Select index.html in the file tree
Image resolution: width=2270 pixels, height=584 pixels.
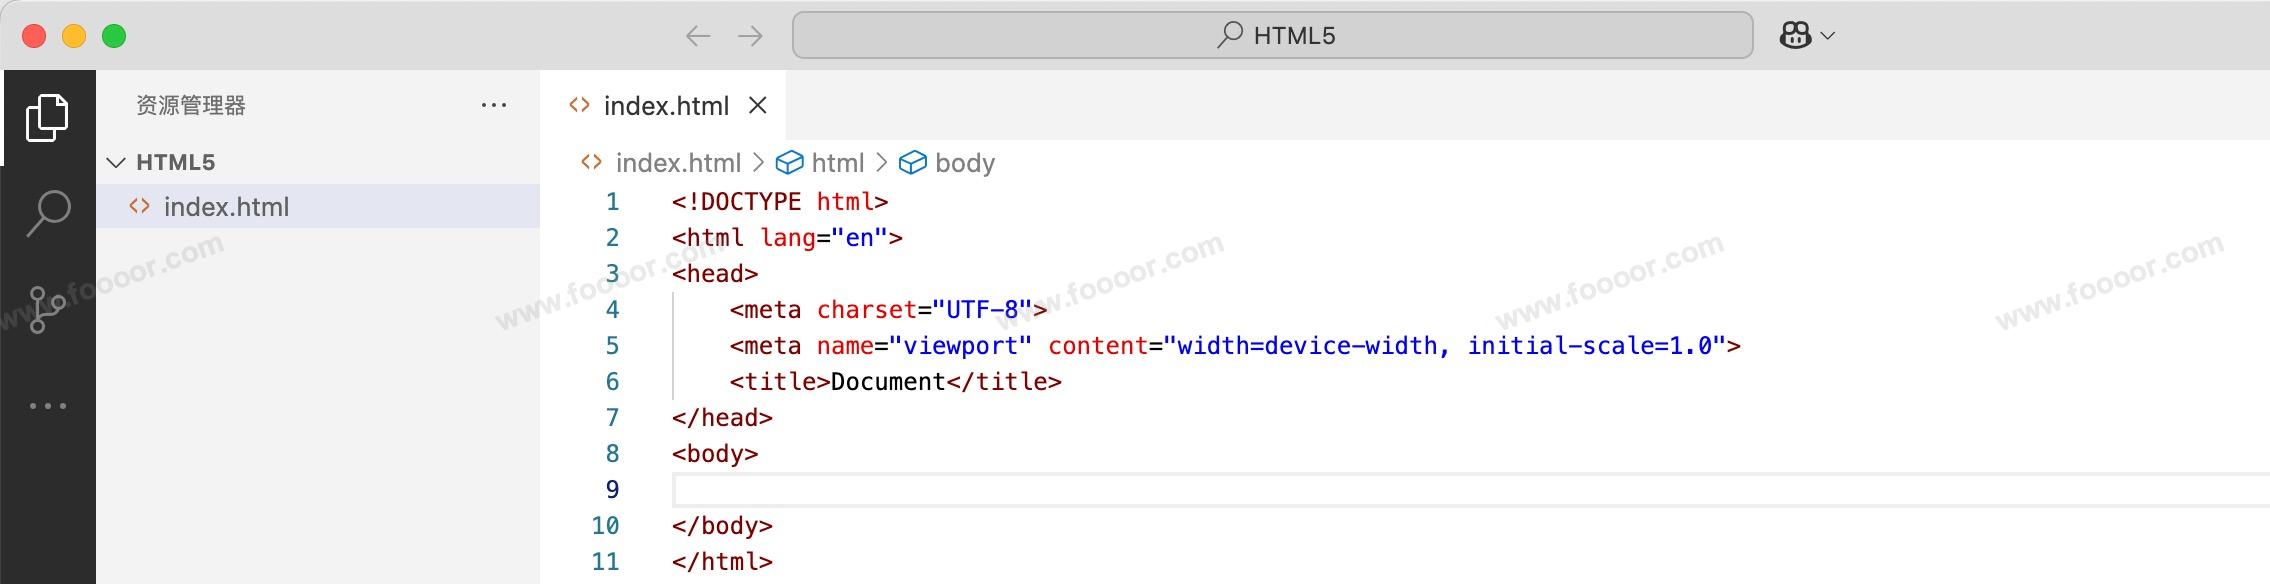tap(226, 207)
